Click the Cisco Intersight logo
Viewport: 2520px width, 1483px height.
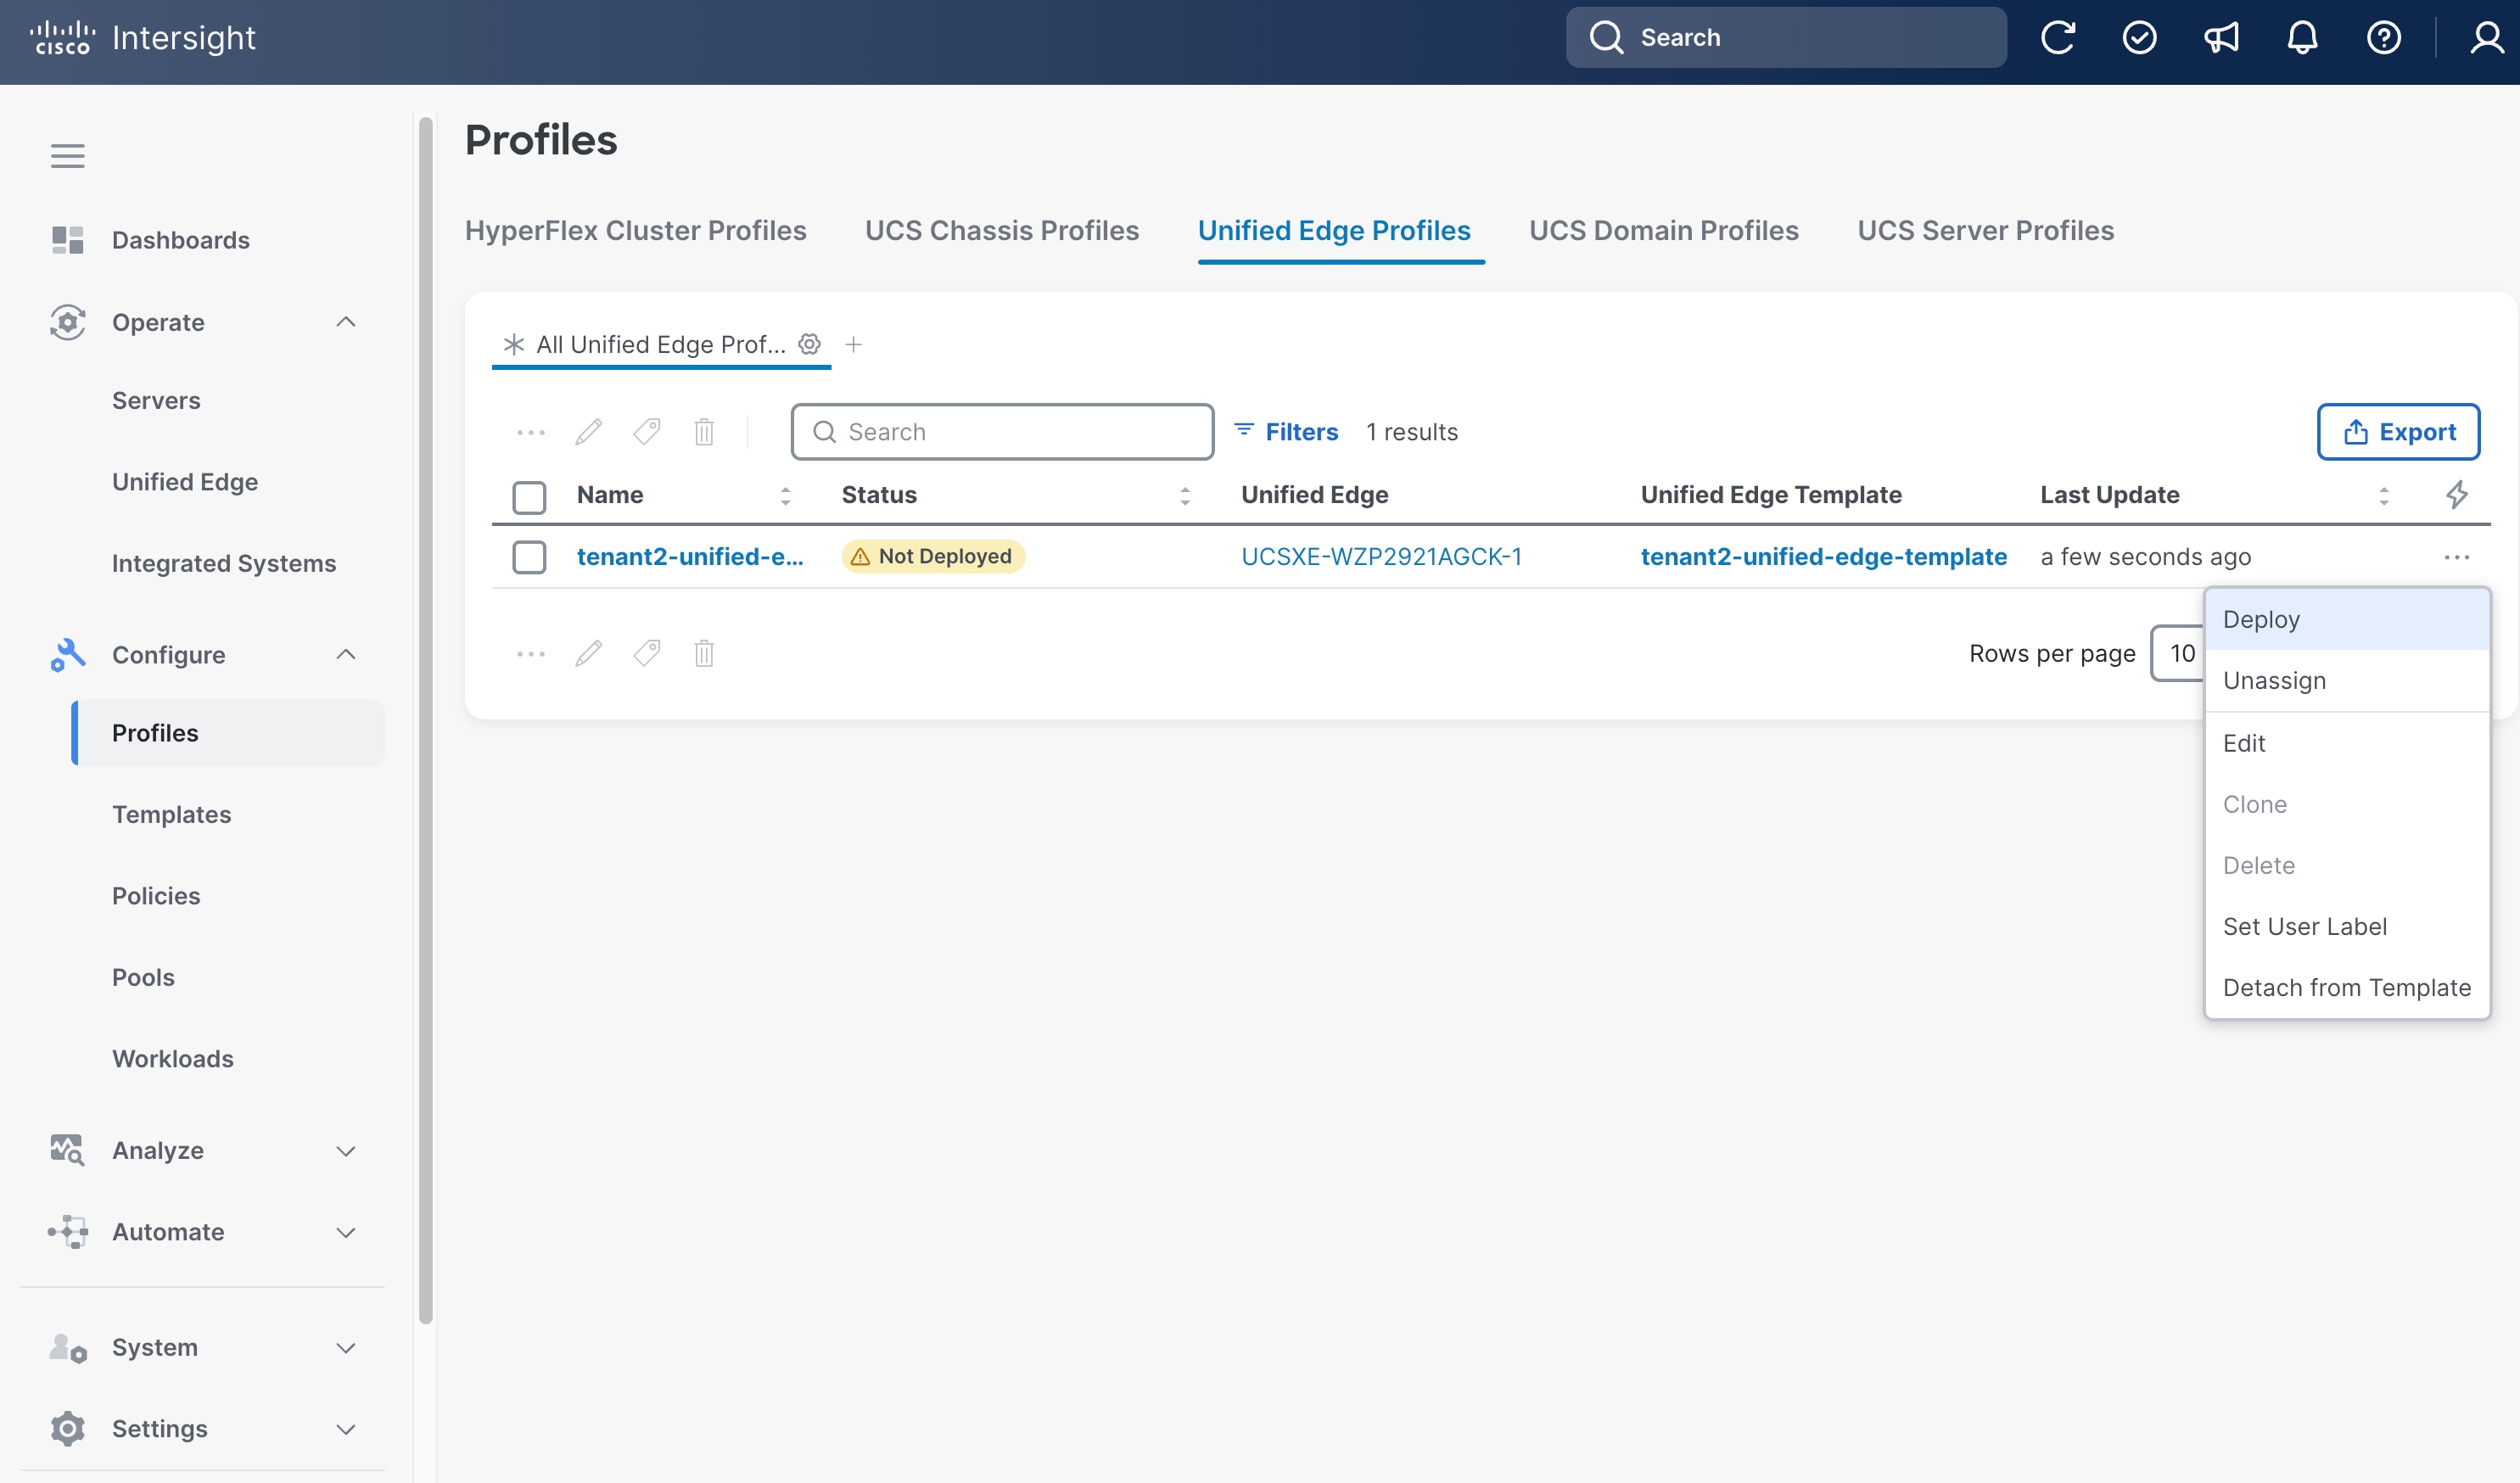[x=142, y=38]
